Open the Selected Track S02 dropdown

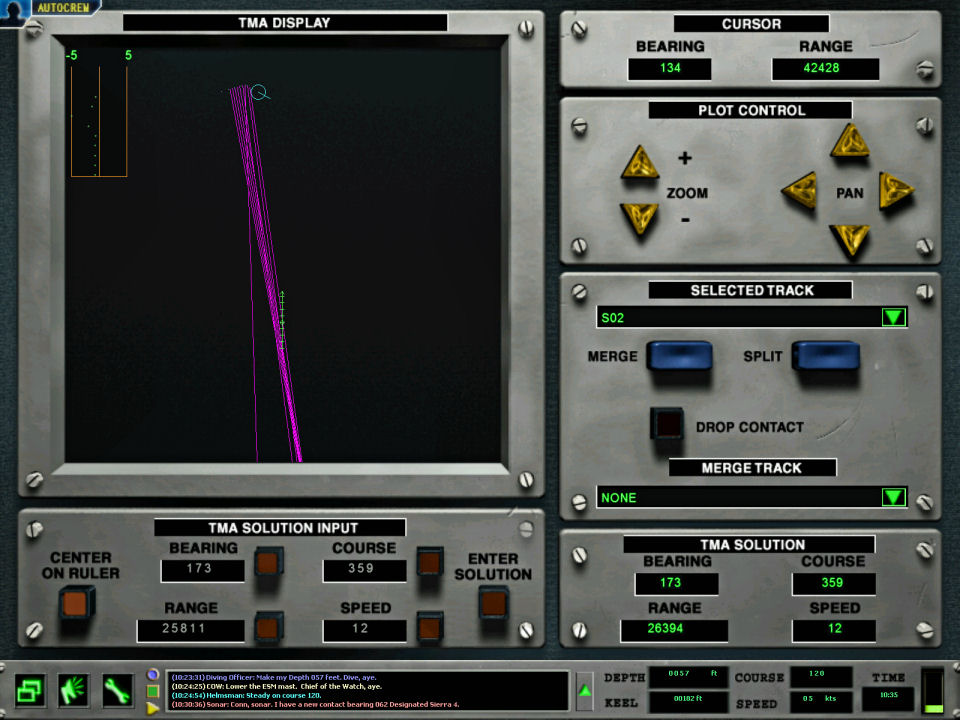pos(893,318)
